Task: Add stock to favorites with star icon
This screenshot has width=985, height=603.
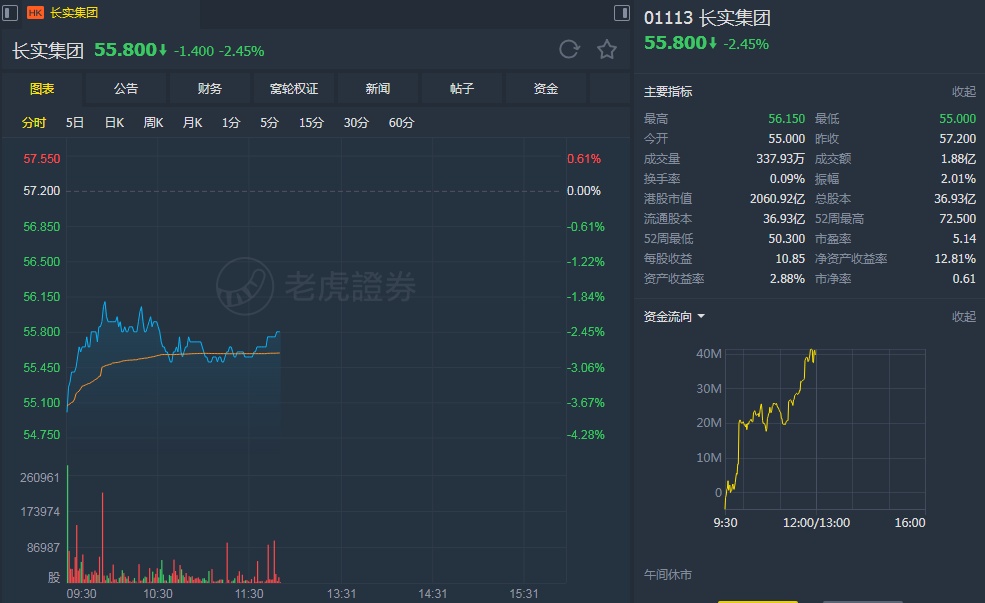Action: [606, 50]
